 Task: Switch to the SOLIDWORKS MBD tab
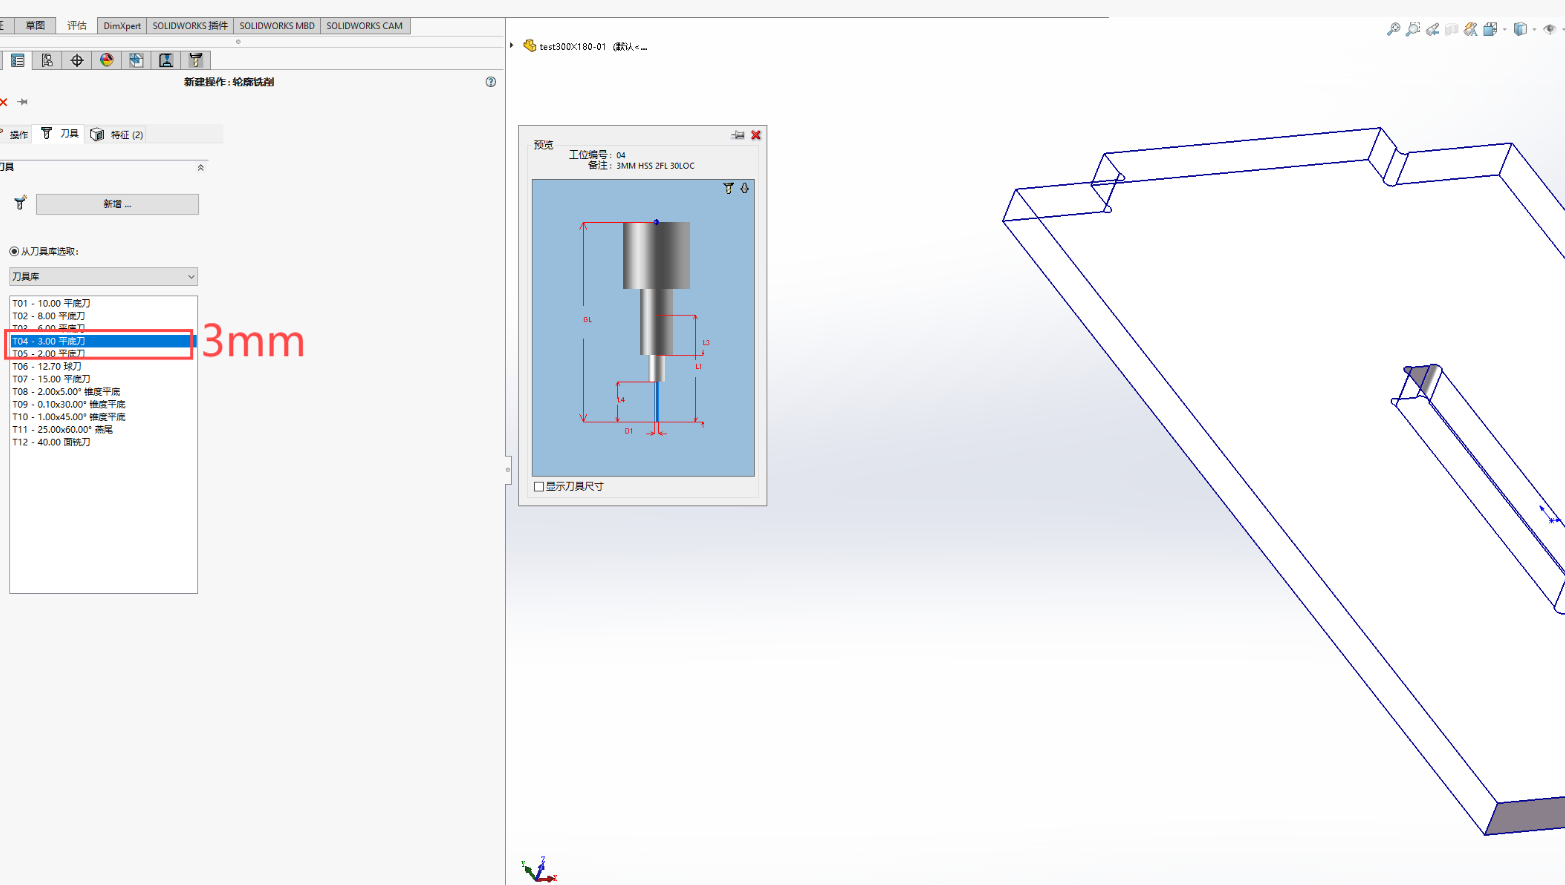click(x=277, y=26)
